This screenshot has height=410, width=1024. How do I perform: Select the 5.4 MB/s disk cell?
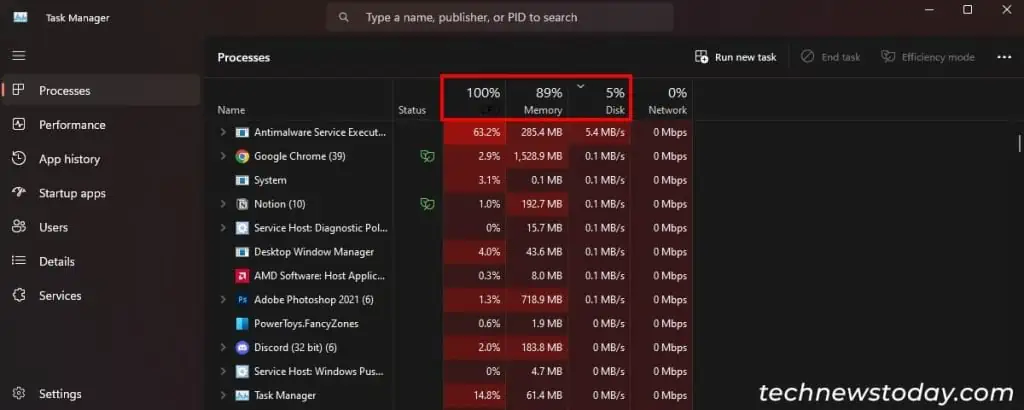pyautogui.click(x=599, y=133)
